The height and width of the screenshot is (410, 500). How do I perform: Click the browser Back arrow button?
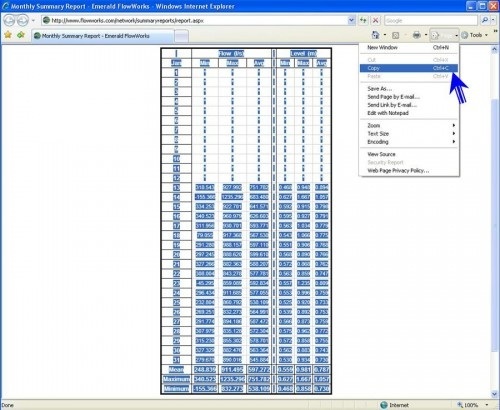(9, 21)
